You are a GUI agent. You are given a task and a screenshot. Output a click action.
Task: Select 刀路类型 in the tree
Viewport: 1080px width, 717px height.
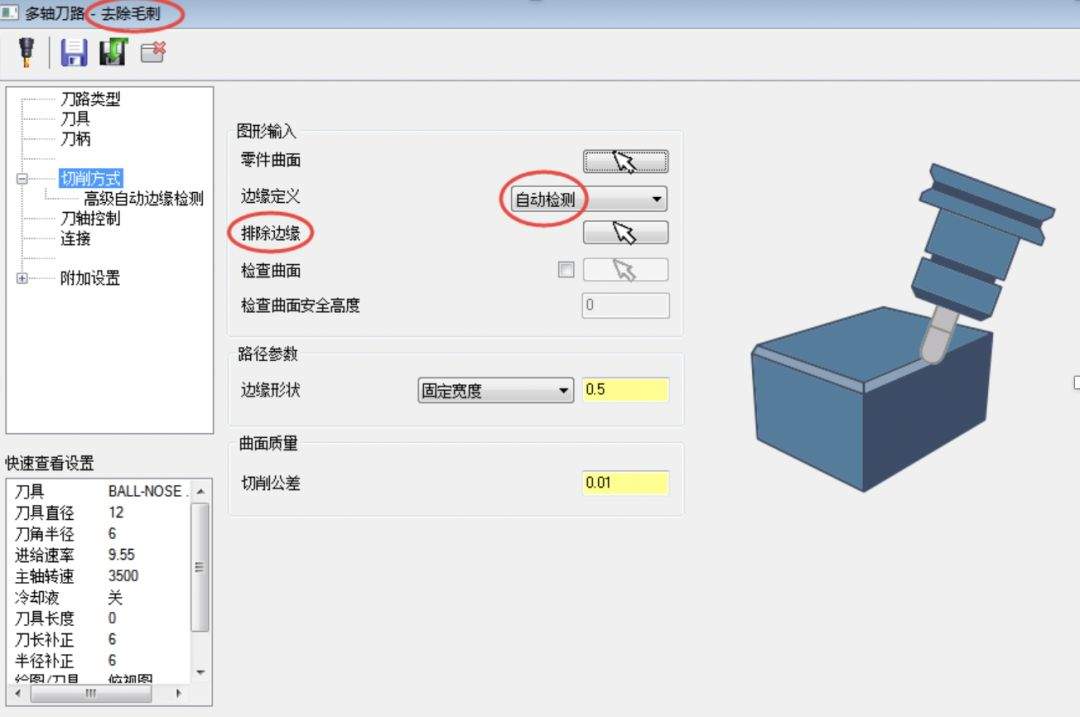click(x=90, y=99)
